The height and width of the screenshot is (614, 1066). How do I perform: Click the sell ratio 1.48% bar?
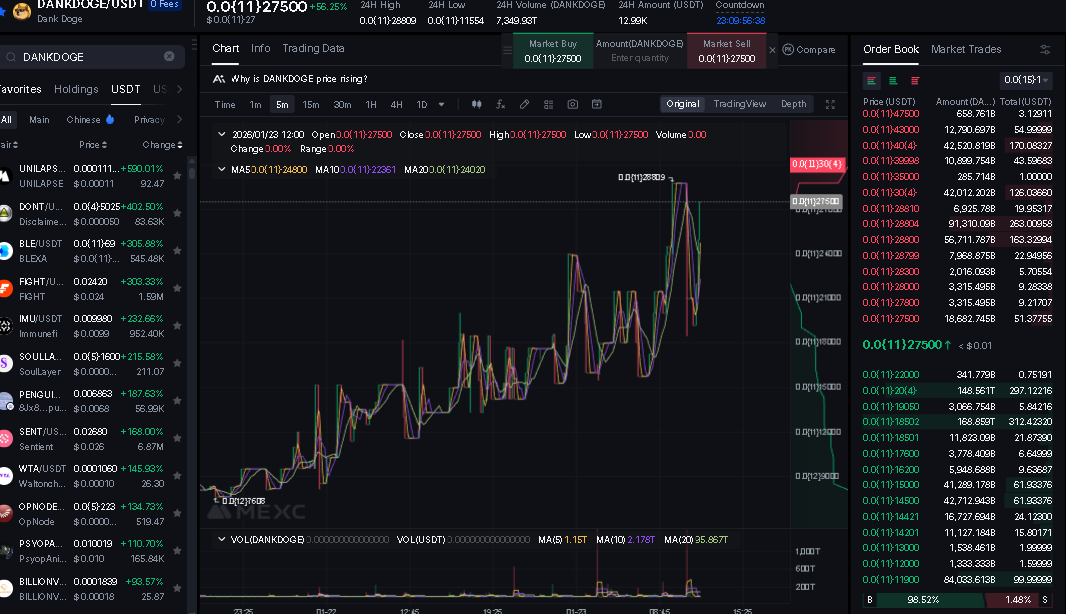click(1018, 600)
